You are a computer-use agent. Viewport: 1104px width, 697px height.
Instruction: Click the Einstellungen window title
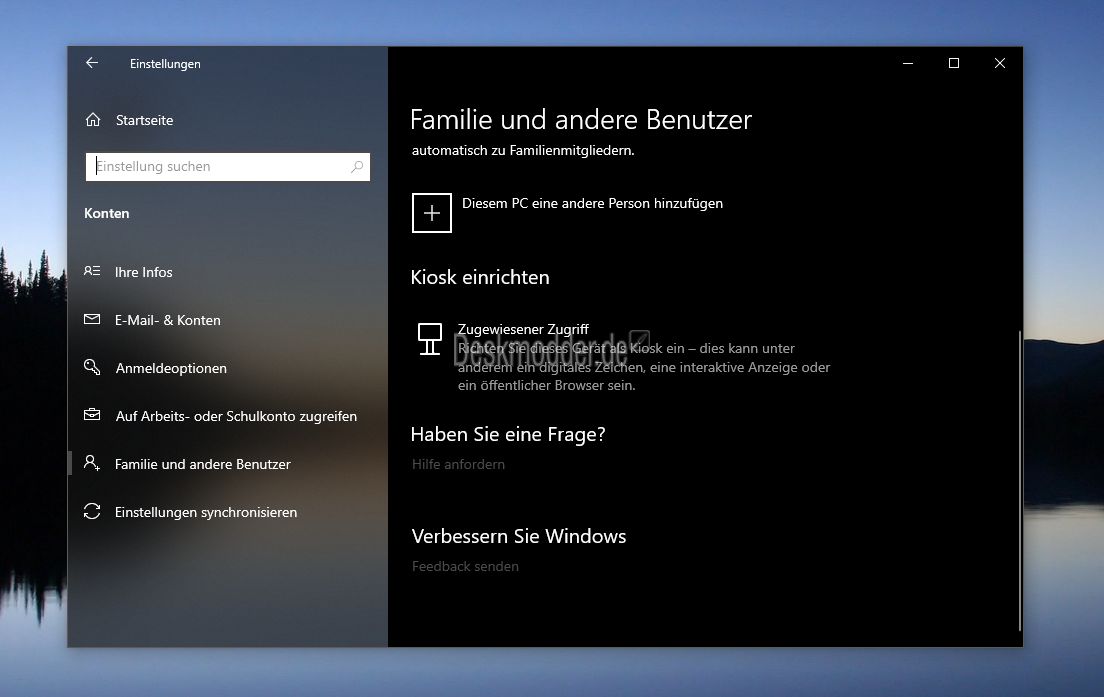(x=165, y=64)
